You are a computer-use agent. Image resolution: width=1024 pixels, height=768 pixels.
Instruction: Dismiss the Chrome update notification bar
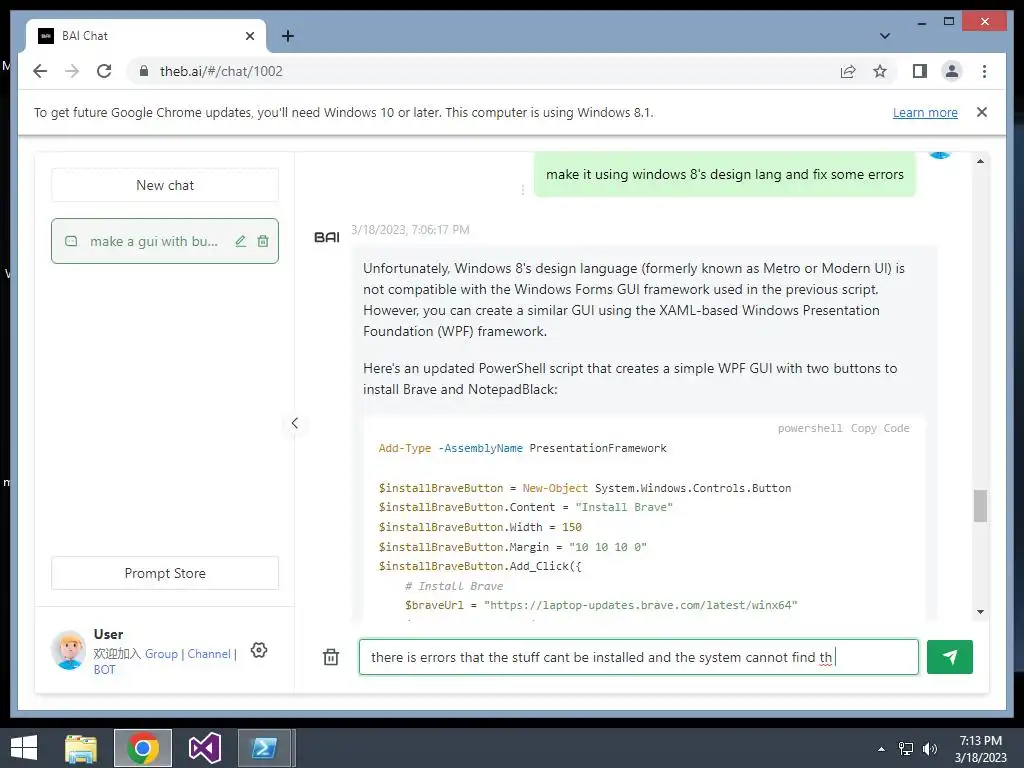(982, 112)
